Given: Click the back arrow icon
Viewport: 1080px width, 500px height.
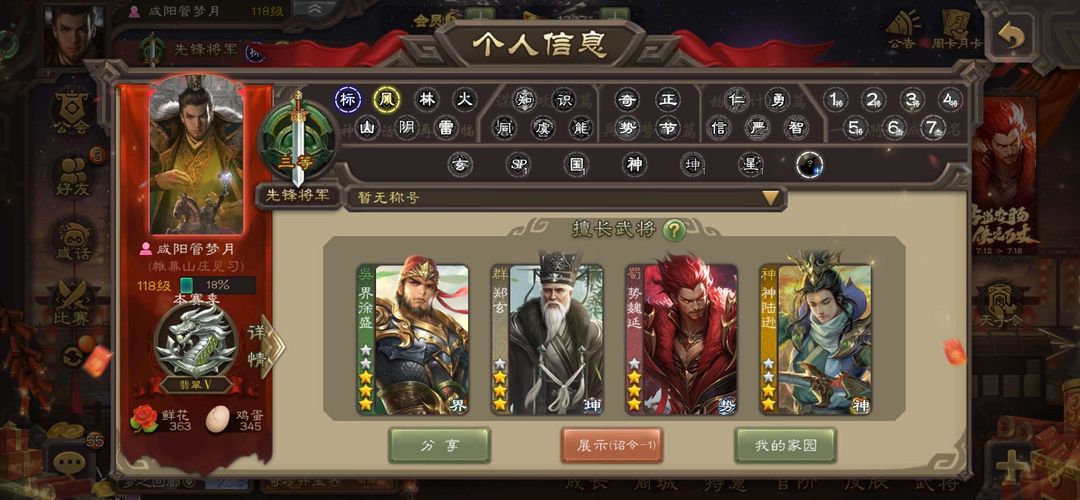Looking at the screenshot, I should 1010,36.
